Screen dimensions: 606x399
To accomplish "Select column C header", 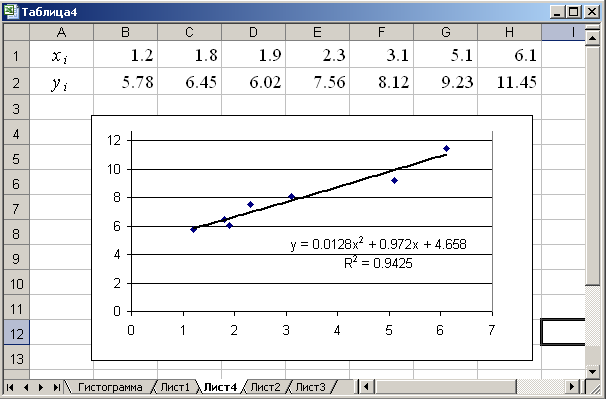I will (189, 32).
